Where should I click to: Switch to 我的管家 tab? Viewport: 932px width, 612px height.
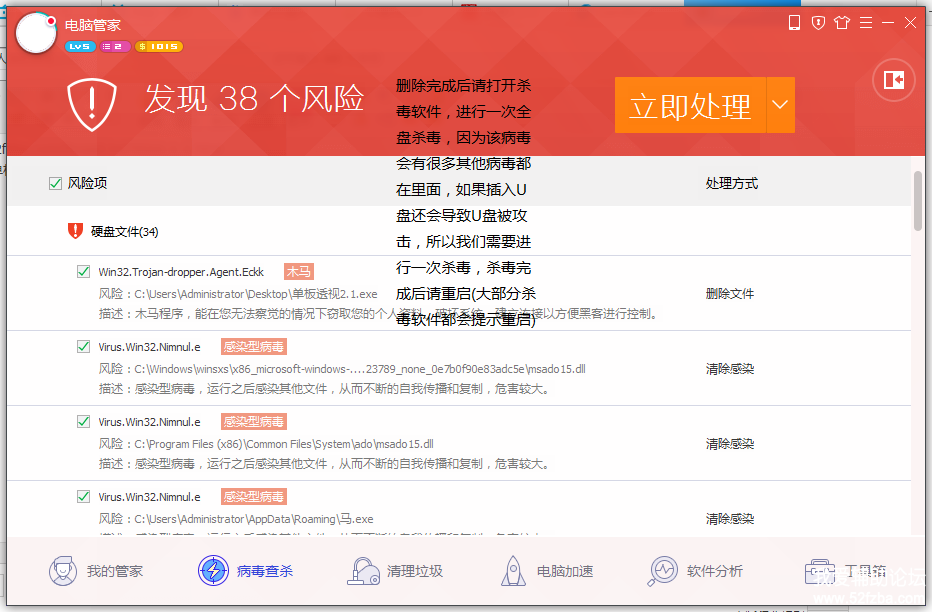tap(96, 571)
